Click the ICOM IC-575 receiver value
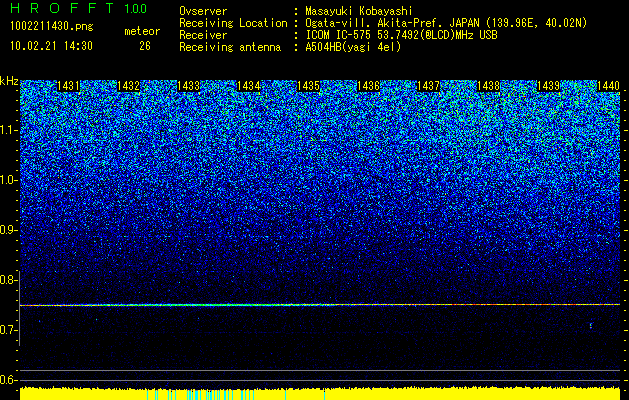This screenshot has width=629, height=400. tap(401, 35)
